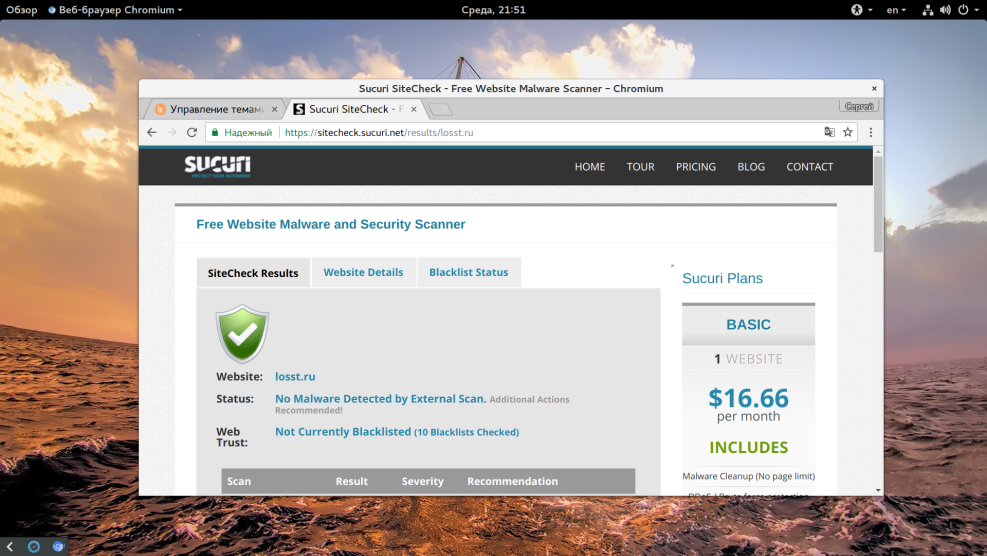Viewport: 987px width, 556px height.
Task: Open the SiteCheck Results tab
Action: 253,273
